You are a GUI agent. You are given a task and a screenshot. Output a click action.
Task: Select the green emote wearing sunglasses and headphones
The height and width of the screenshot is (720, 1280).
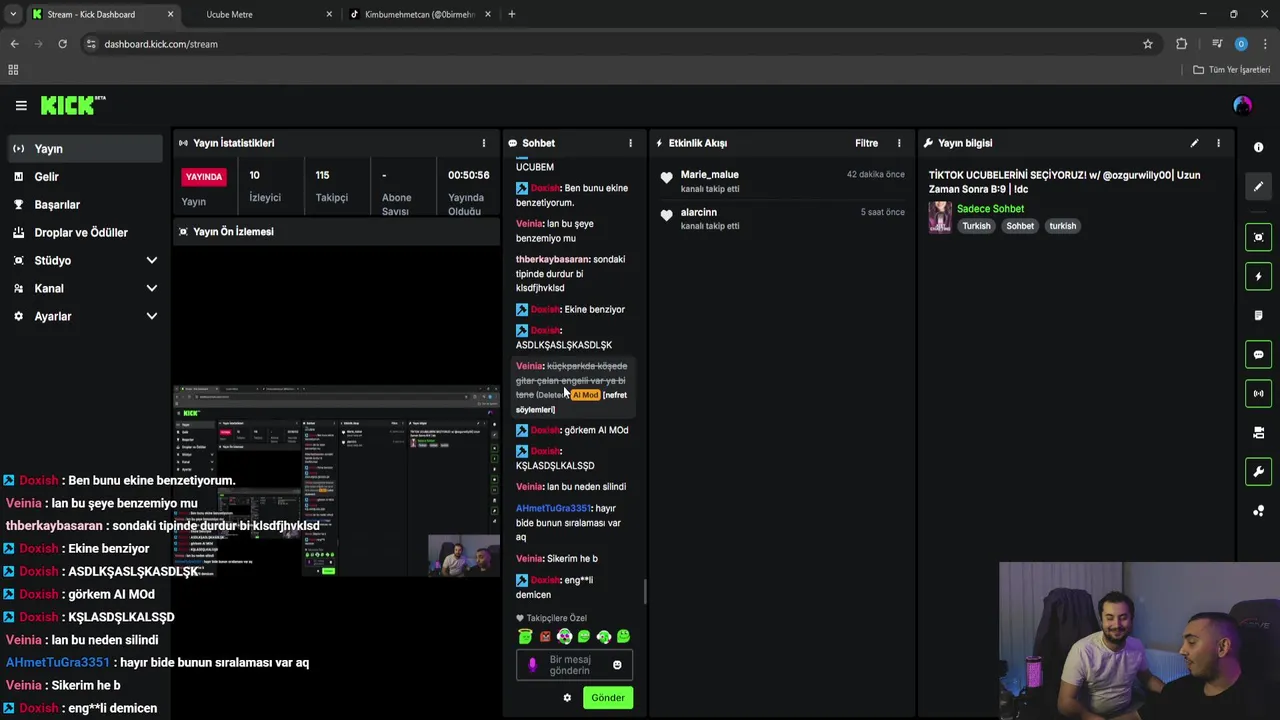point(565,636)
